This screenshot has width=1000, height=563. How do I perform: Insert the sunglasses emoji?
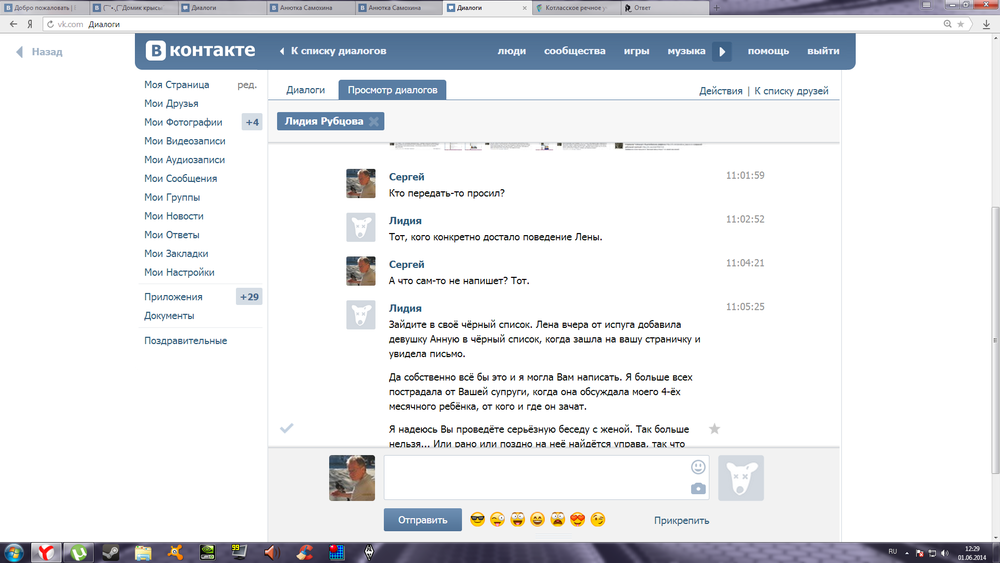coord(477,520)
